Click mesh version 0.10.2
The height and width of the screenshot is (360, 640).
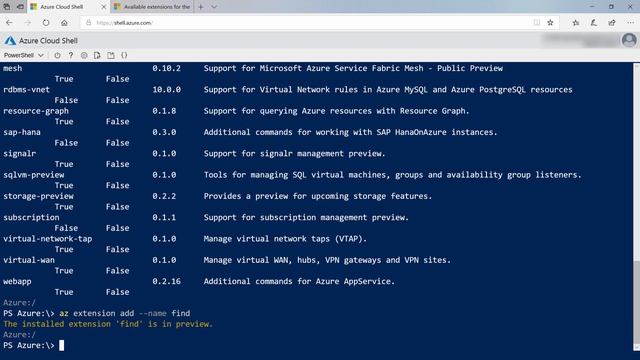tap(167, 68)
